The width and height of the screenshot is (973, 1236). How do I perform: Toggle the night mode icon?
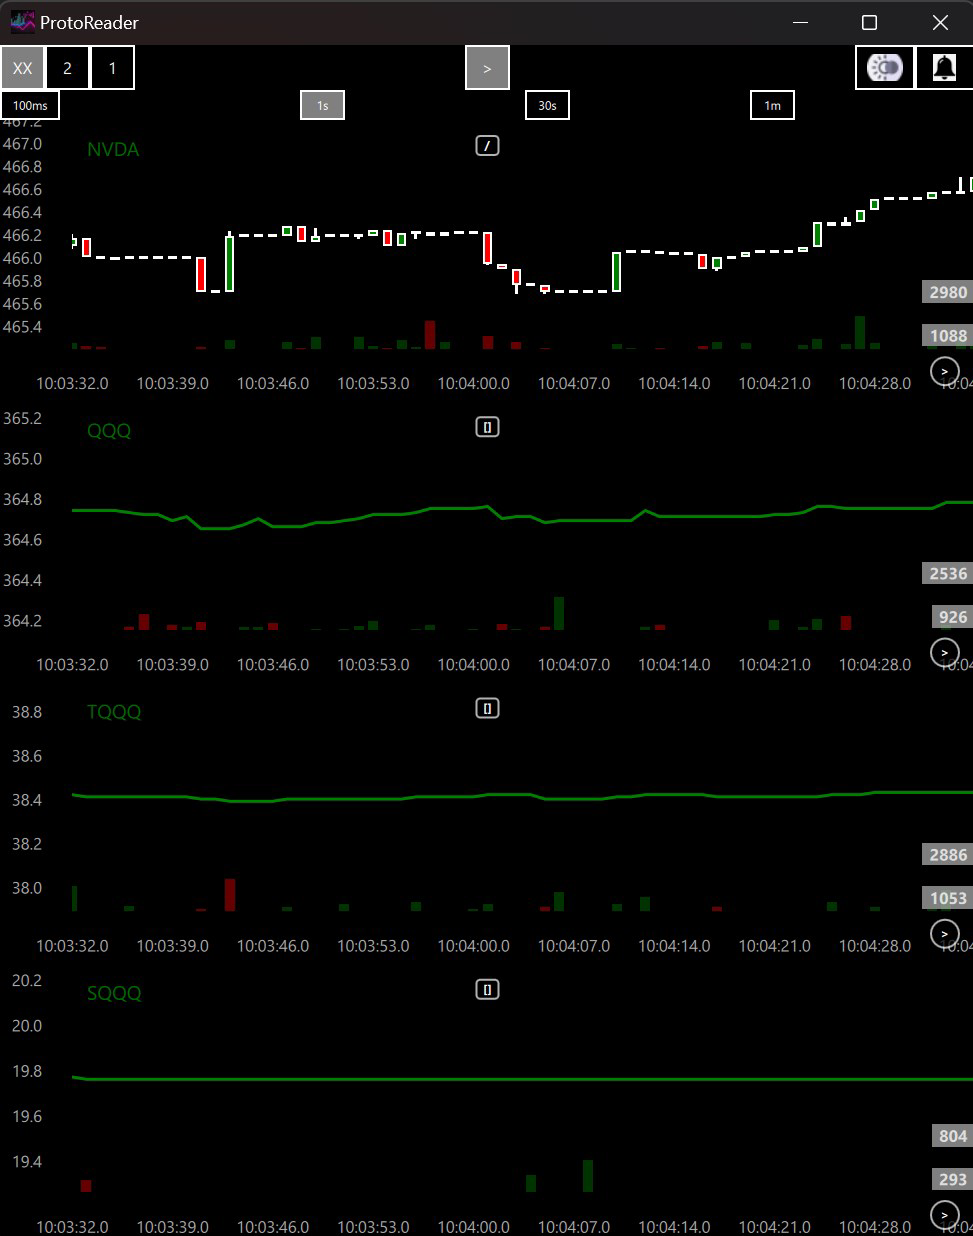[884, 67]
